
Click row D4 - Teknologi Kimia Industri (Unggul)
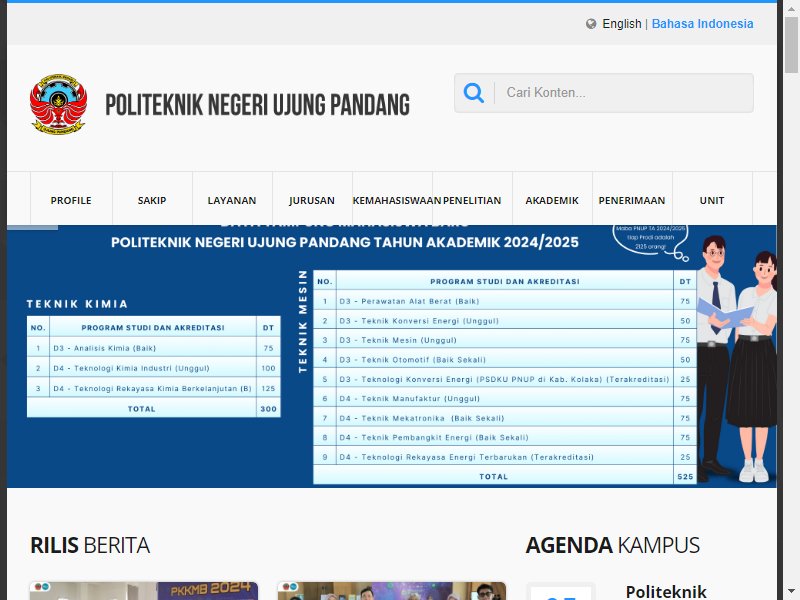point(154,368)
